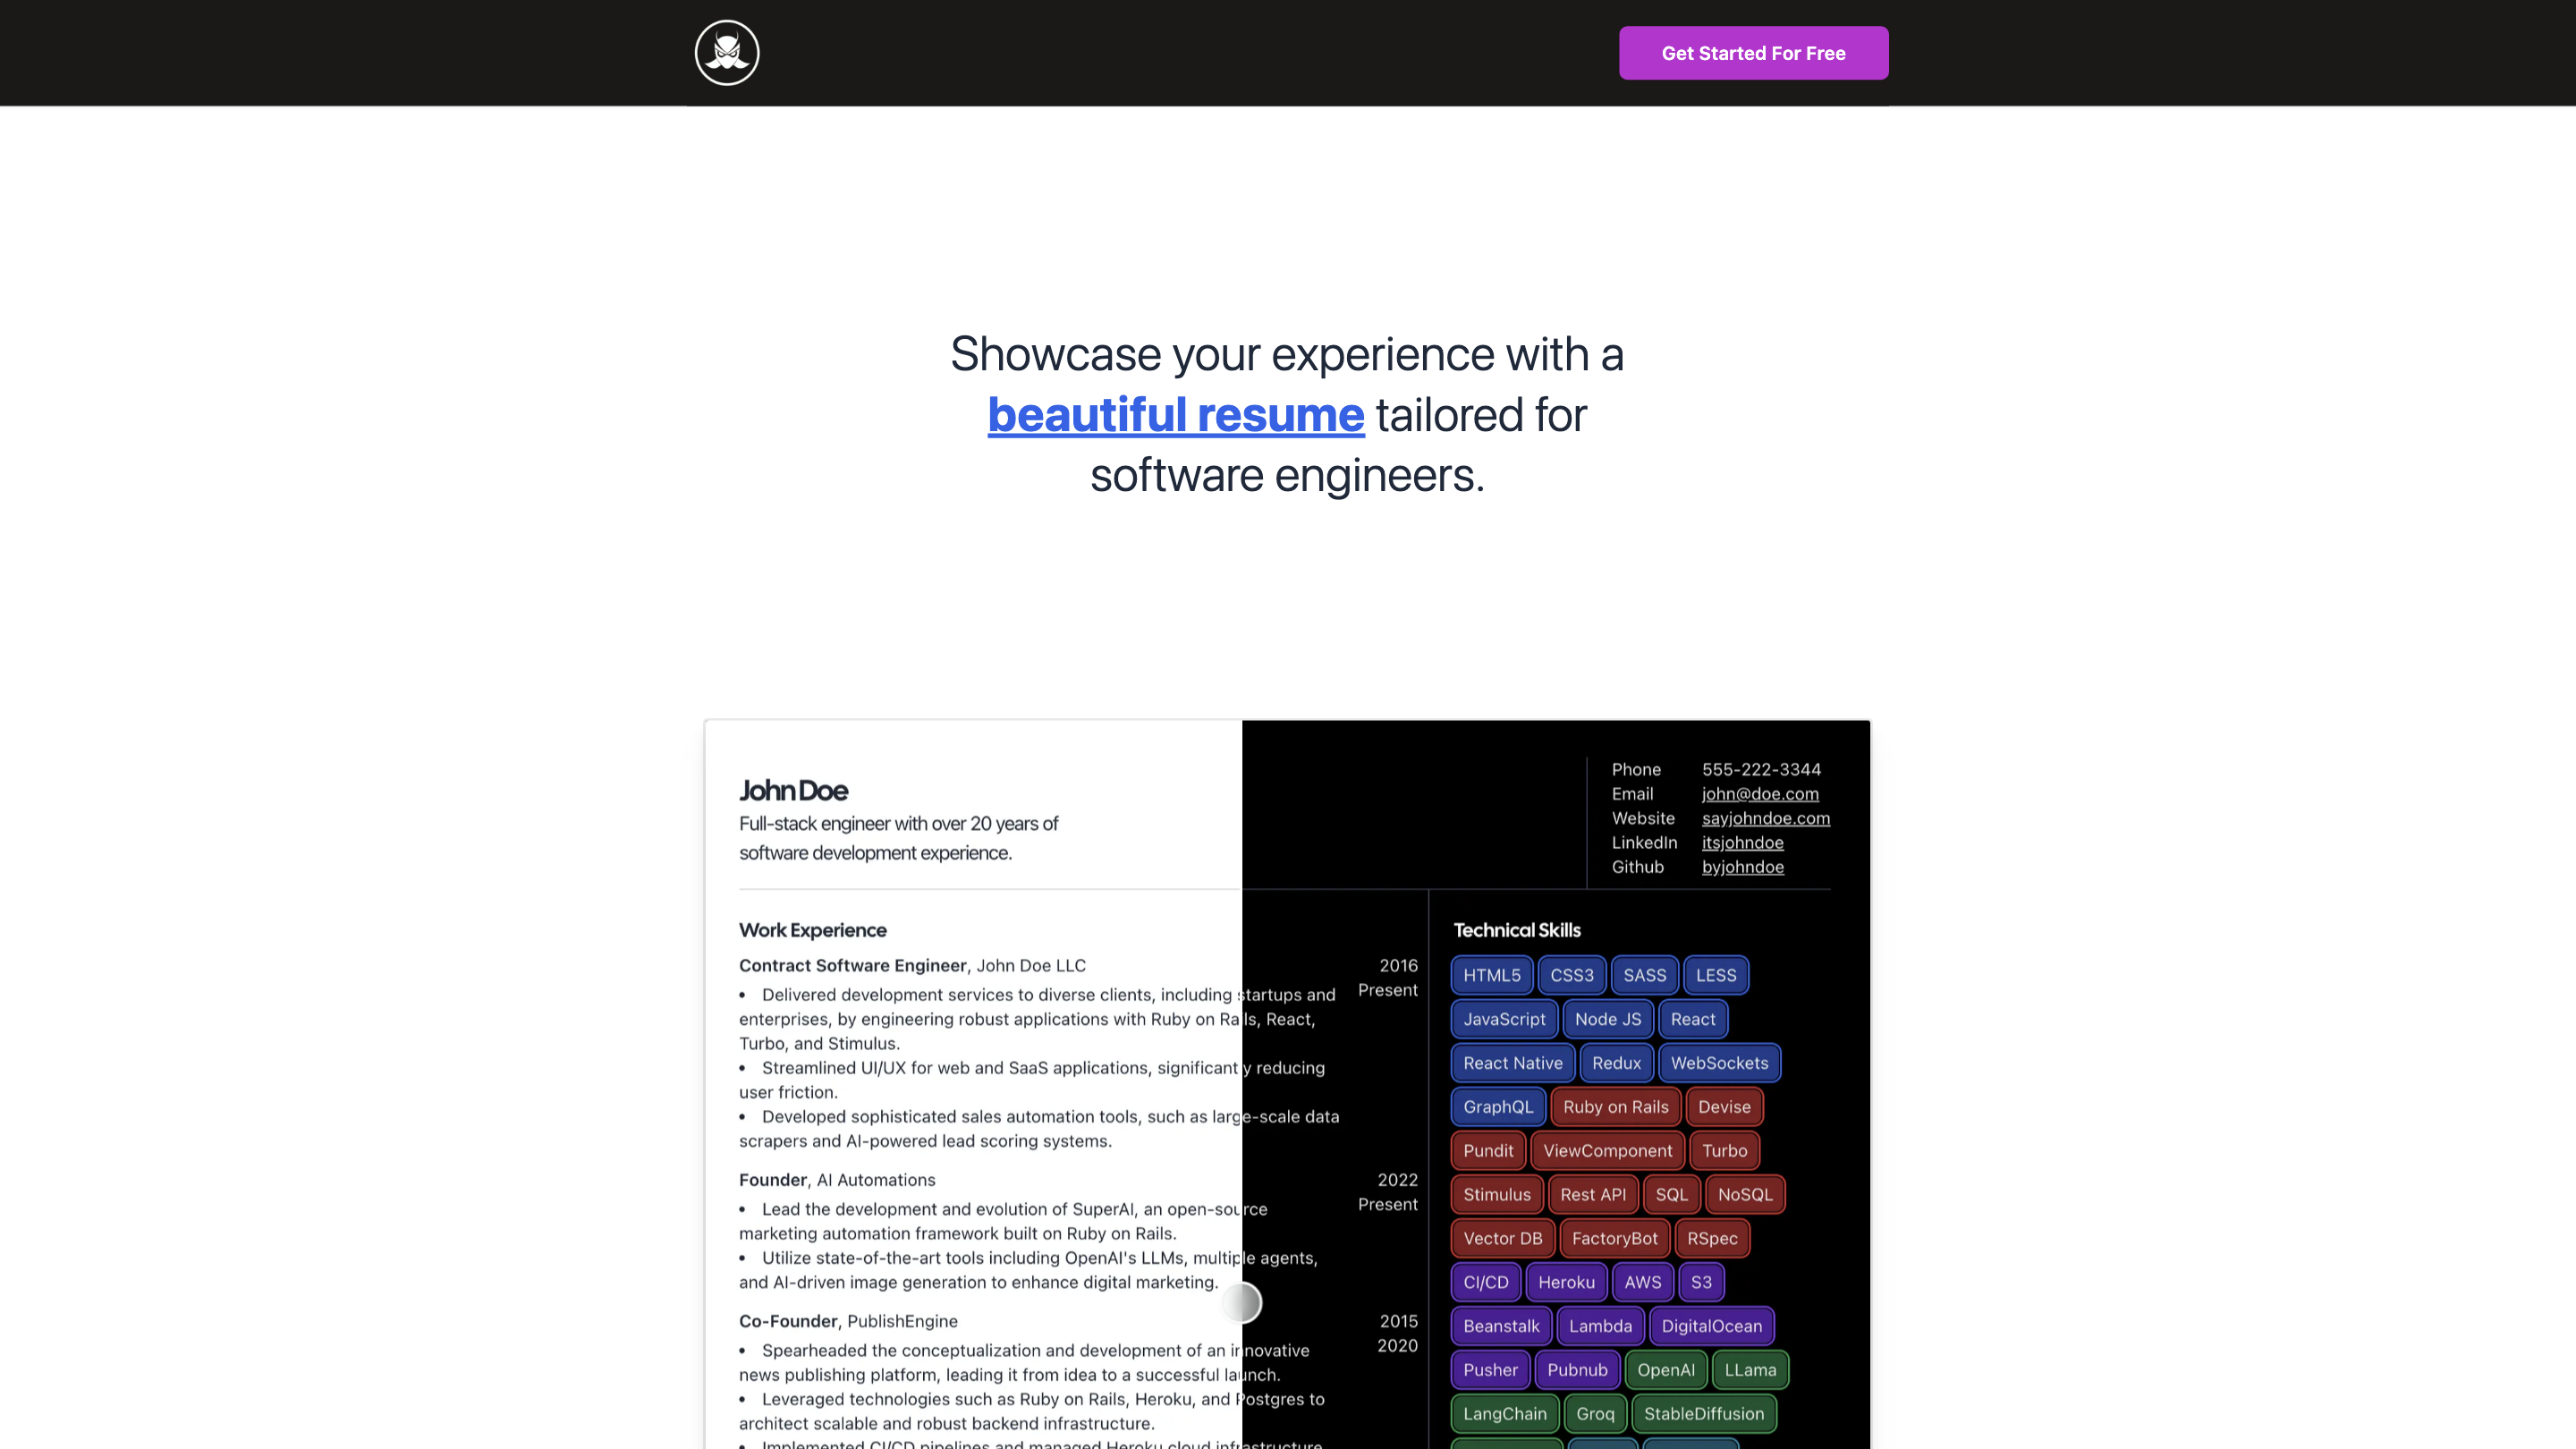Grab the light/dark comparison slider handle
The image size is (2576, 1449).
pos(1241,1303)
